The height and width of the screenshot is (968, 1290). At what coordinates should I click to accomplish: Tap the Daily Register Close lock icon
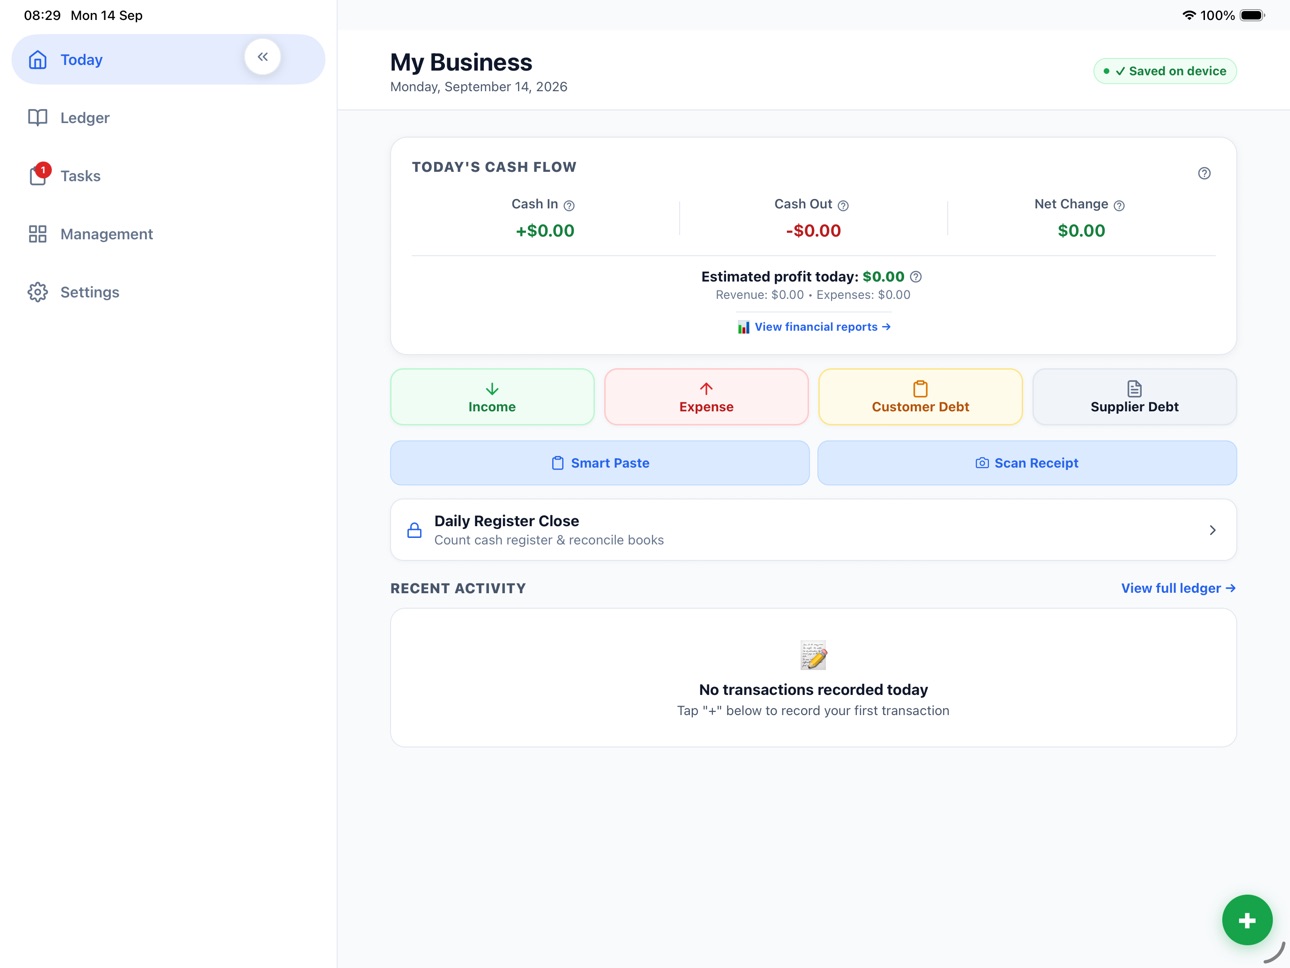[x=414, y=530]
